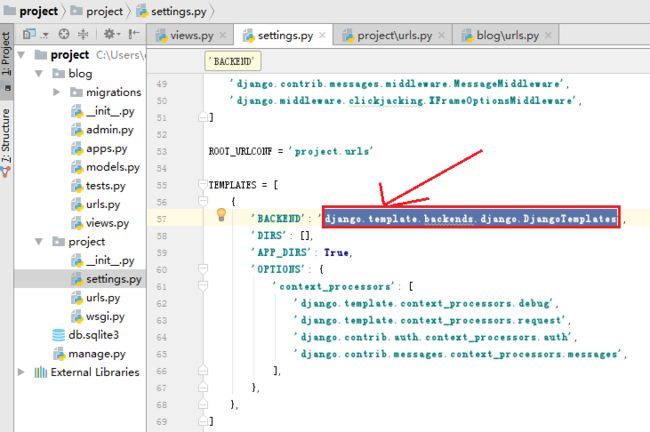This screenshot has height=432, width=650.
Task: Close the settings.py tab
Action: [x=322, y=35]
